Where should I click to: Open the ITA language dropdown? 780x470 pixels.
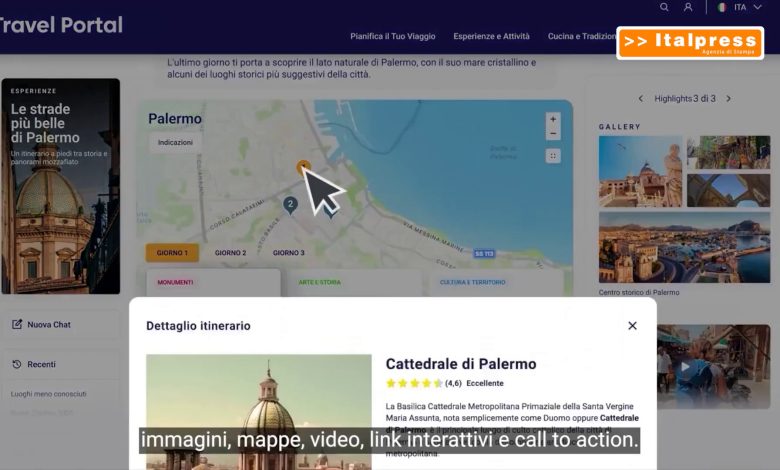739,7
